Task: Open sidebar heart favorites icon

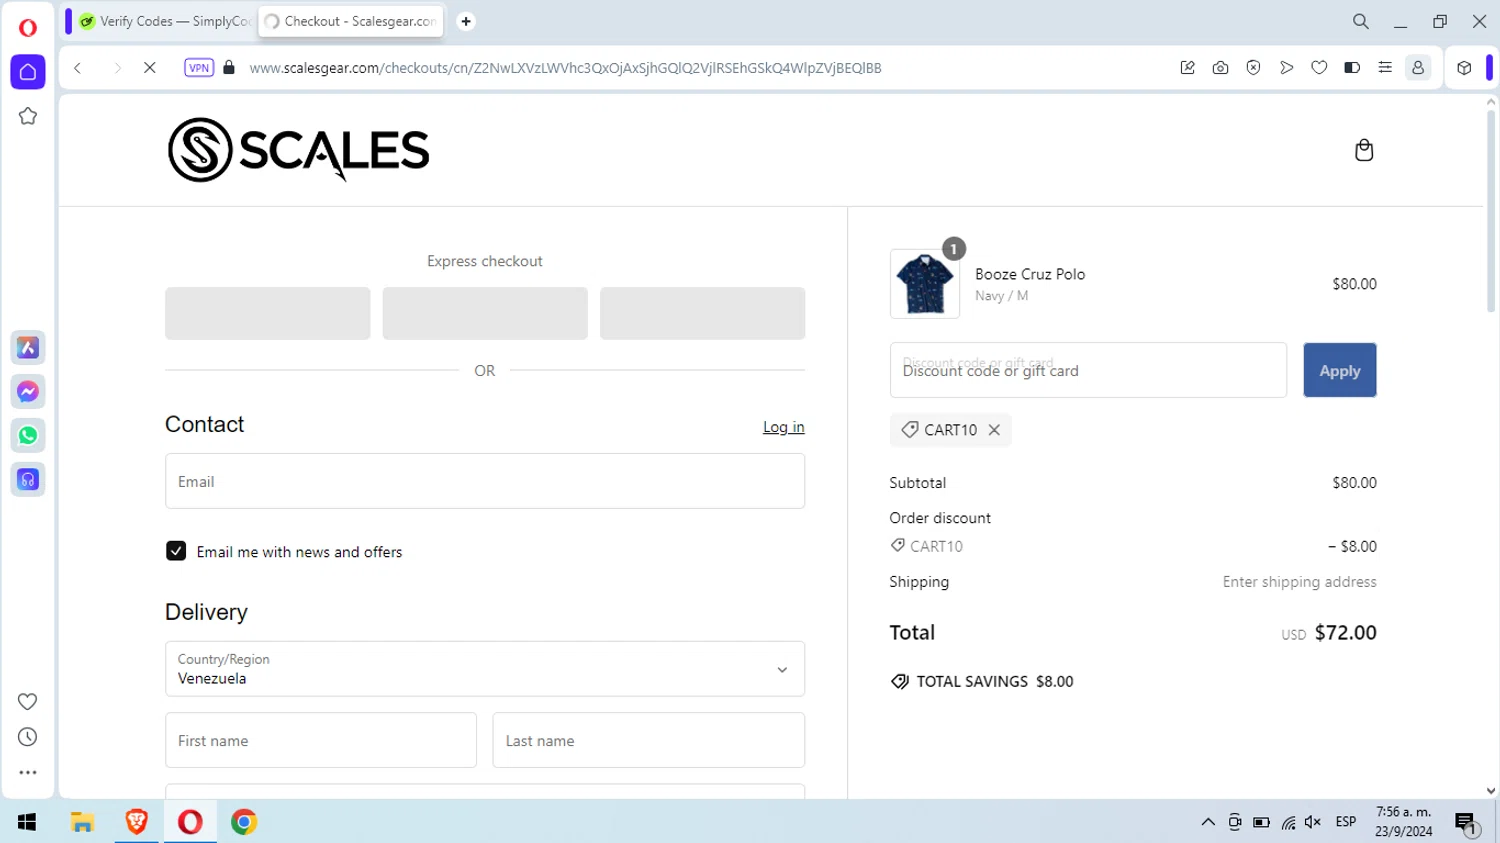Action: pyautogui.click(x=28, y=701)
